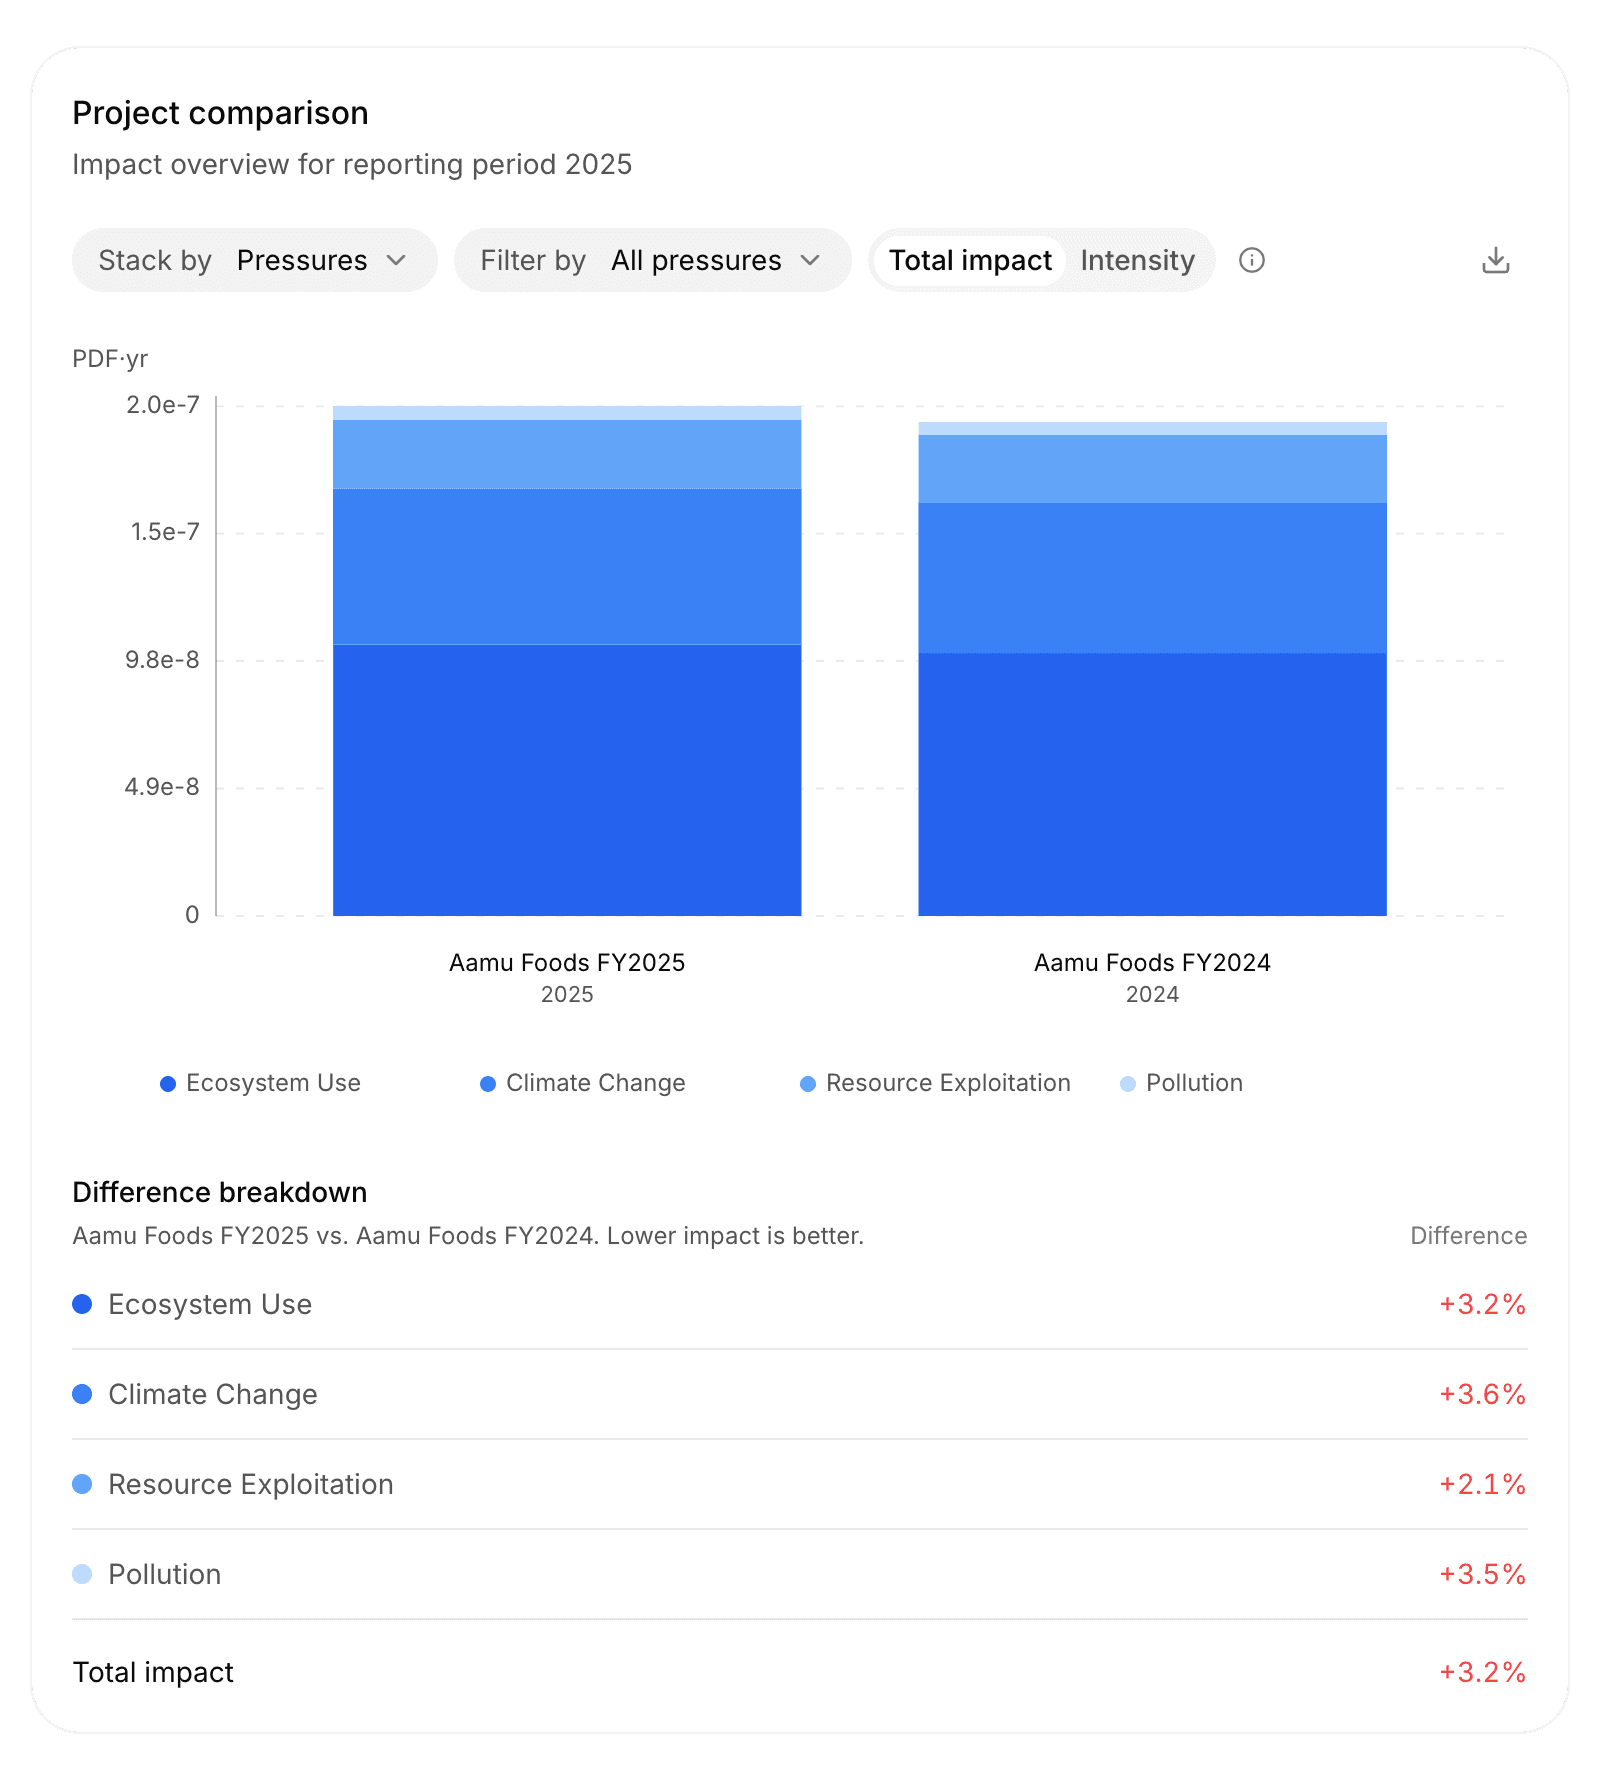Click Pollution swatch in Difference breakdown
Image resolution: width=1600 pixels, height=1780 pixels.
[82, 1574]
